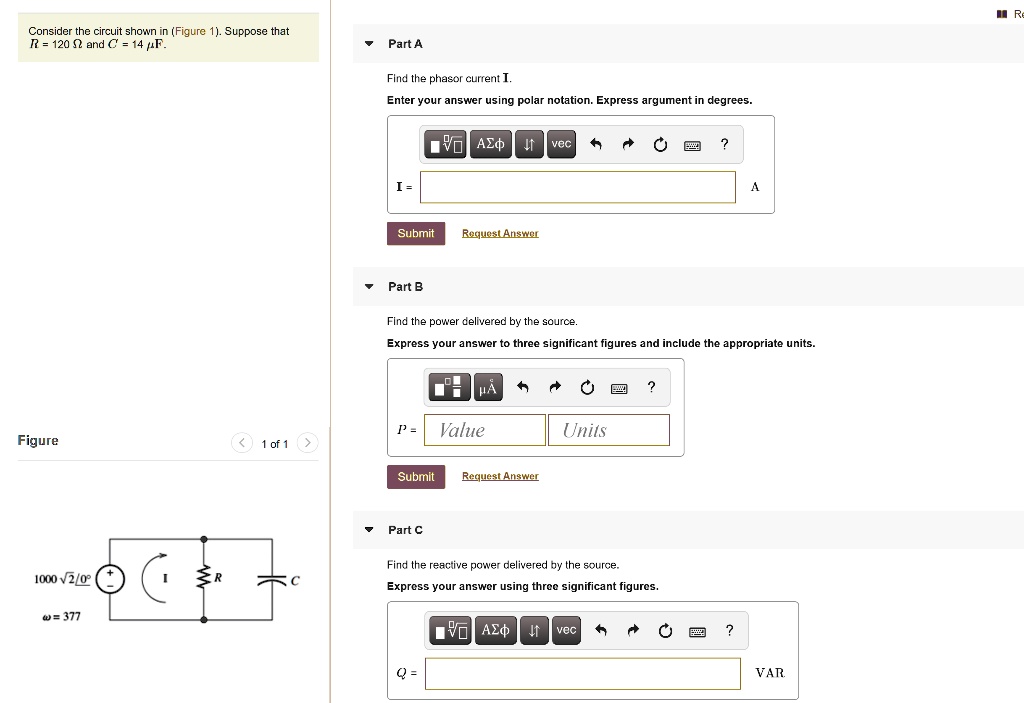This screenshot has height=703, width=1024.
Task: Apply vector notation using the vec button
Action: click(561, 144)
